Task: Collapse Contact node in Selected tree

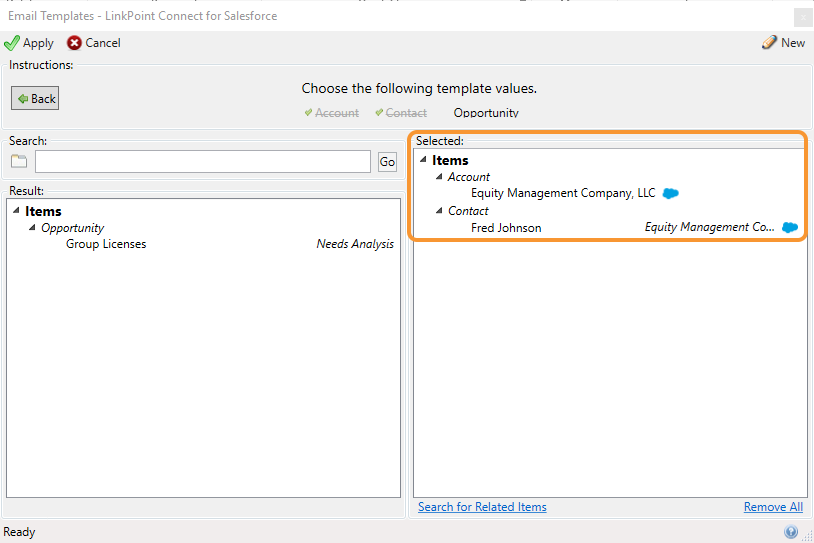Action: (x=439, y=210)
